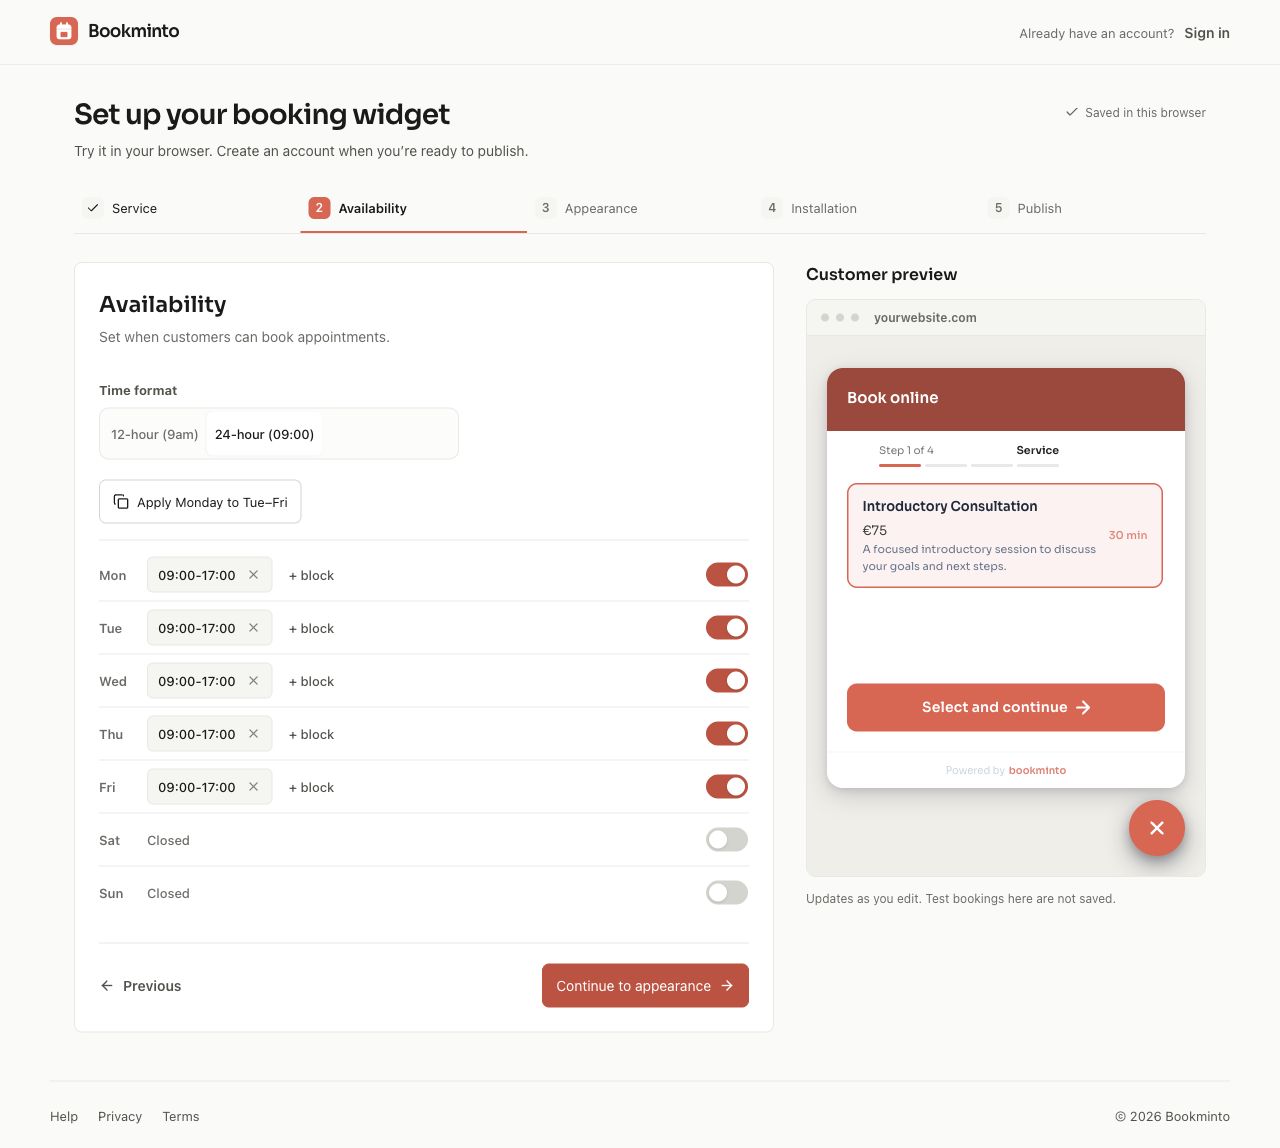Add a time block to Wednesday
Image resolution: width=1280 pixels, height=1148 pixels.
(x=311, y=681)
